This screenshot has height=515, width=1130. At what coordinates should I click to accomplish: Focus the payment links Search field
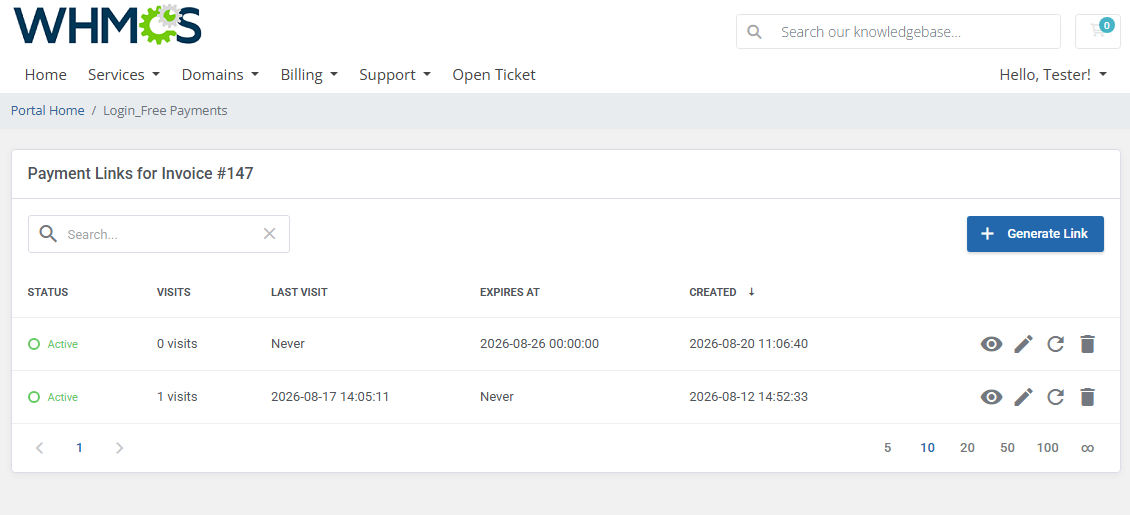[x=159, y=234]
